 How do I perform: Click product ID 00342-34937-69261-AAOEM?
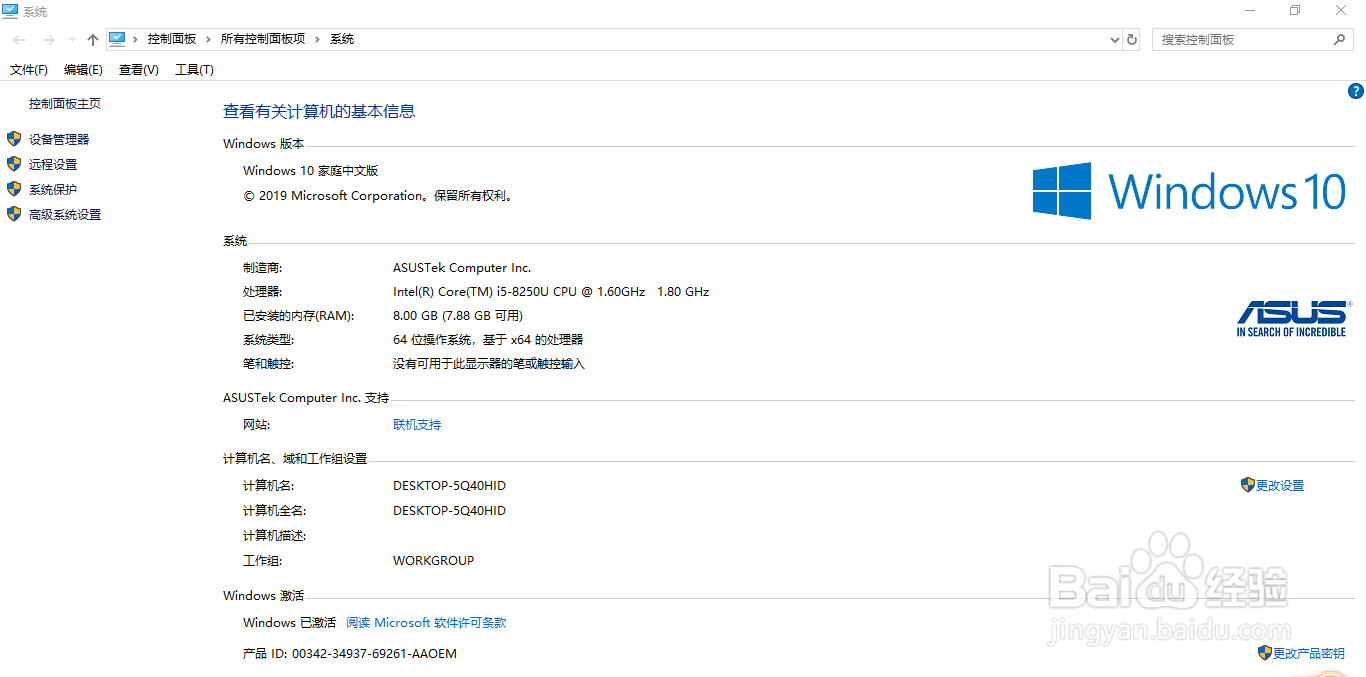[374, 654]
